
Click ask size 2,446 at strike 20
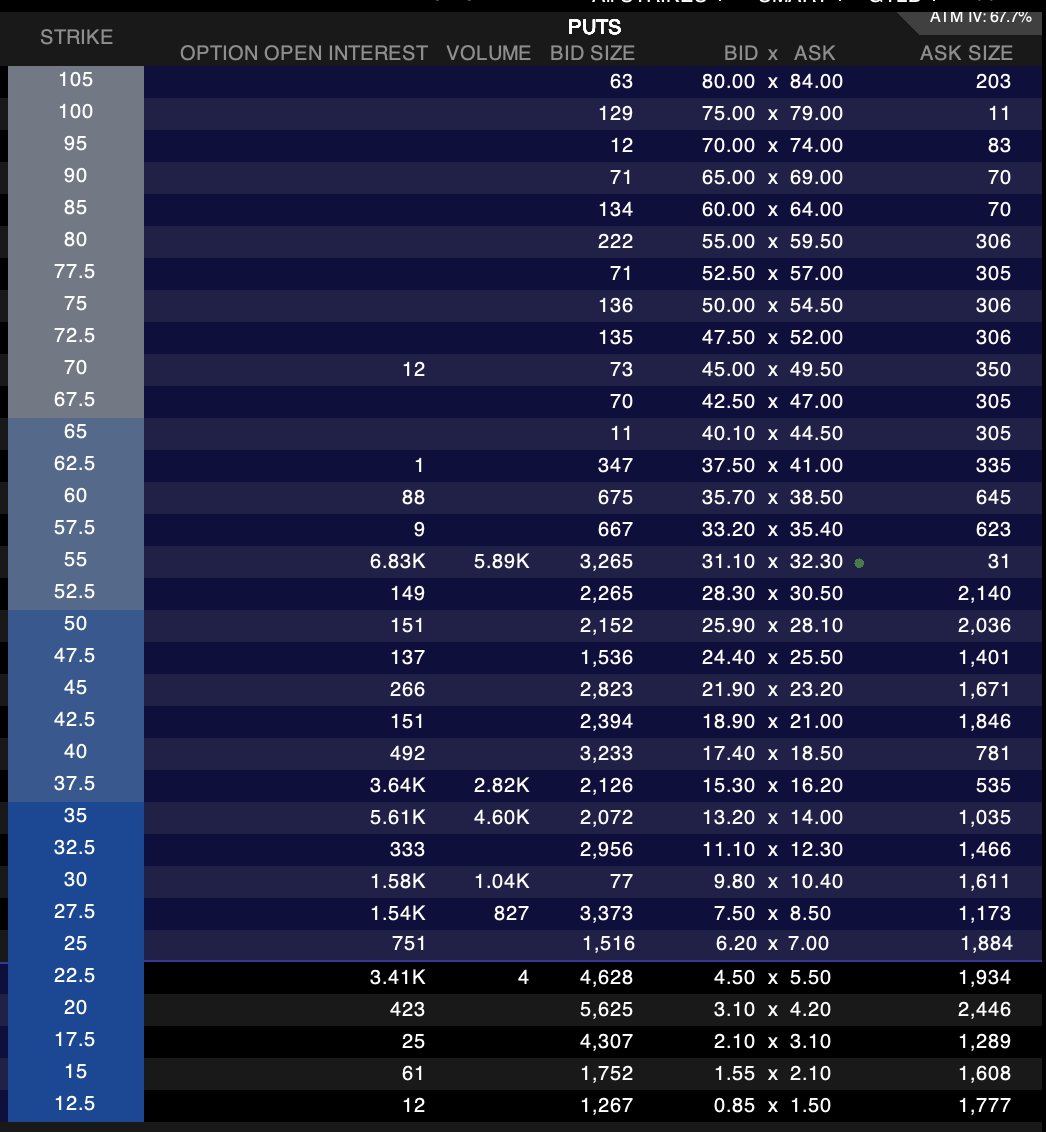(x=985, y=1009)
